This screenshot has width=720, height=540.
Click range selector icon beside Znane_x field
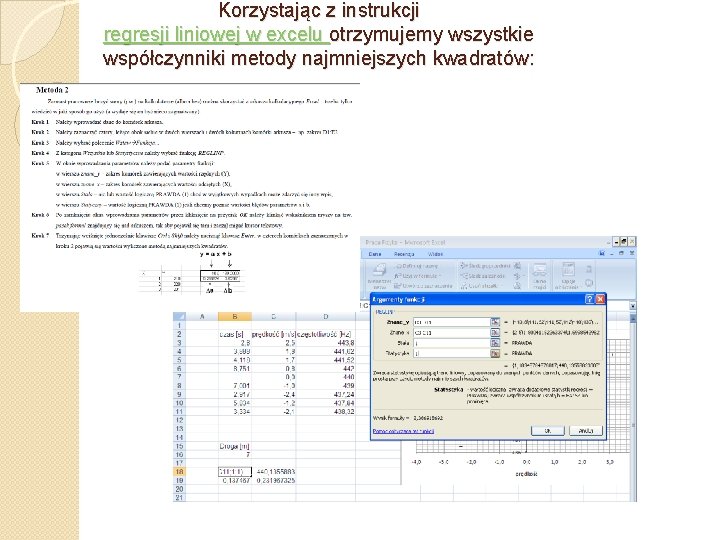495,332
